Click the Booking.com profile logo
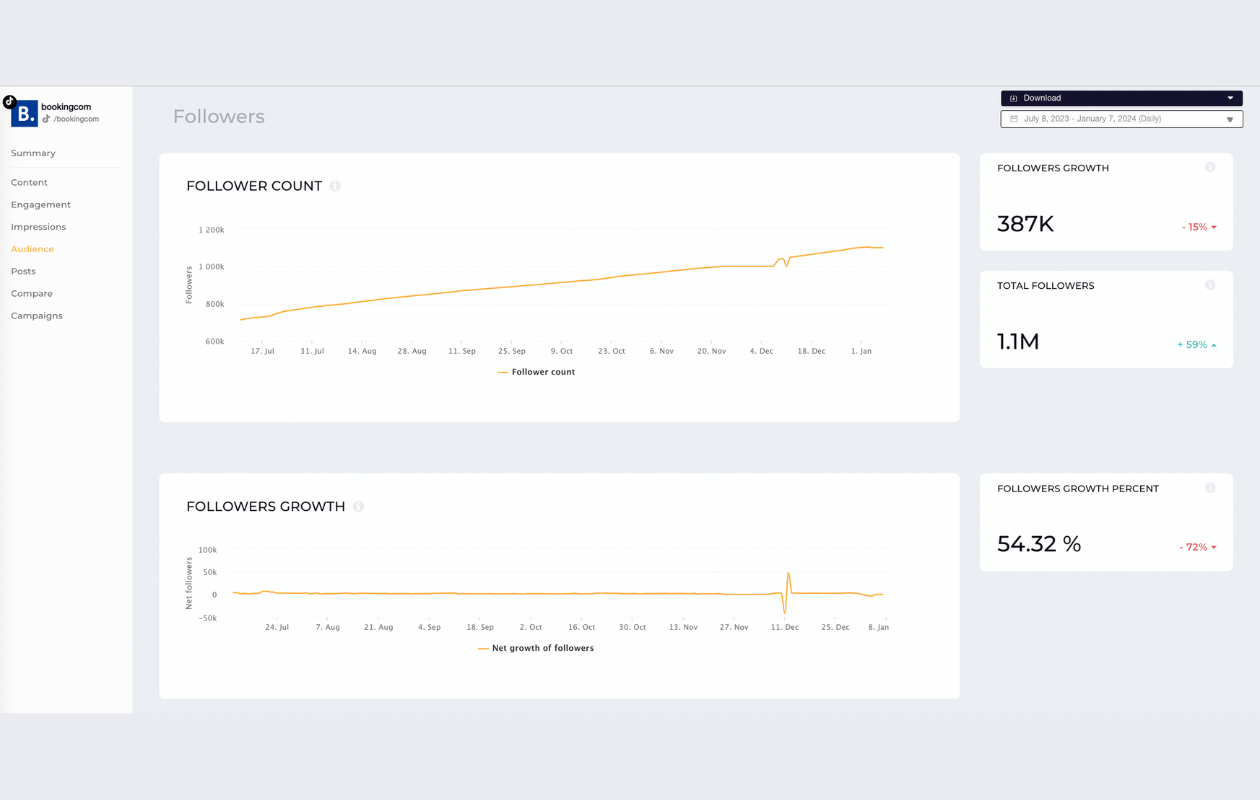This screenshot has height=800, width=1260. tap(24, 113)
